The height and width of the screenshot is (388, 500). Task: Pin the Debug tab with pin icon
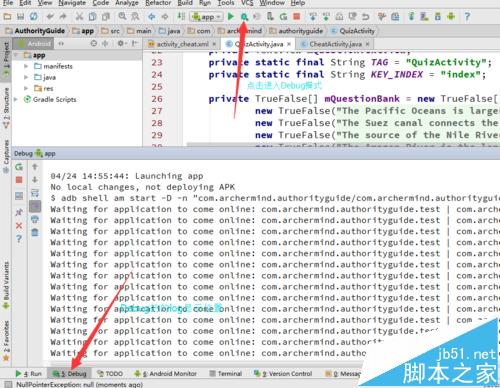pos(19,212)
